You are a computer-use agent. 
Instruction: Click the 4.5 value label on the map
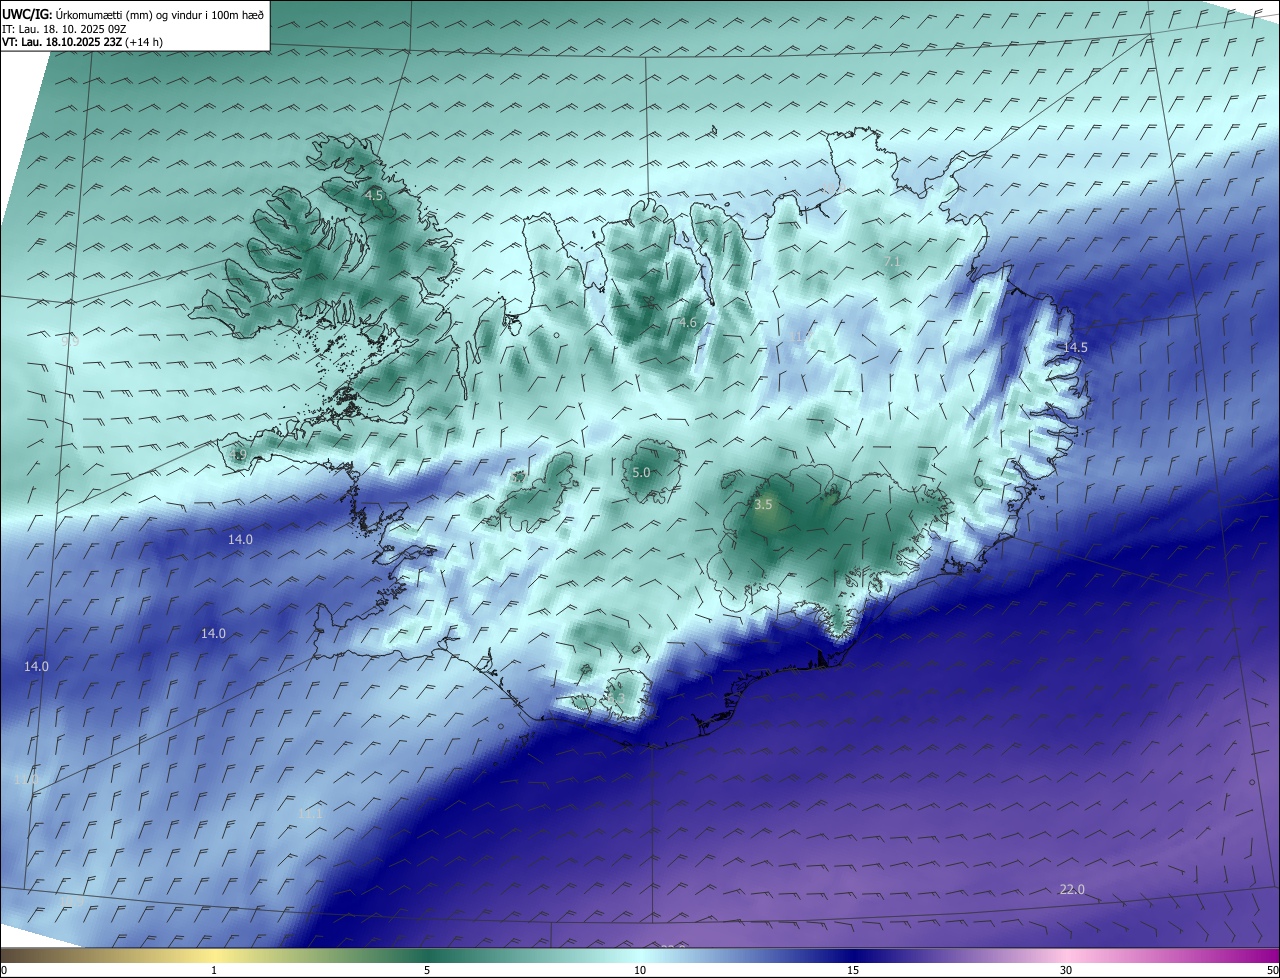373,196
